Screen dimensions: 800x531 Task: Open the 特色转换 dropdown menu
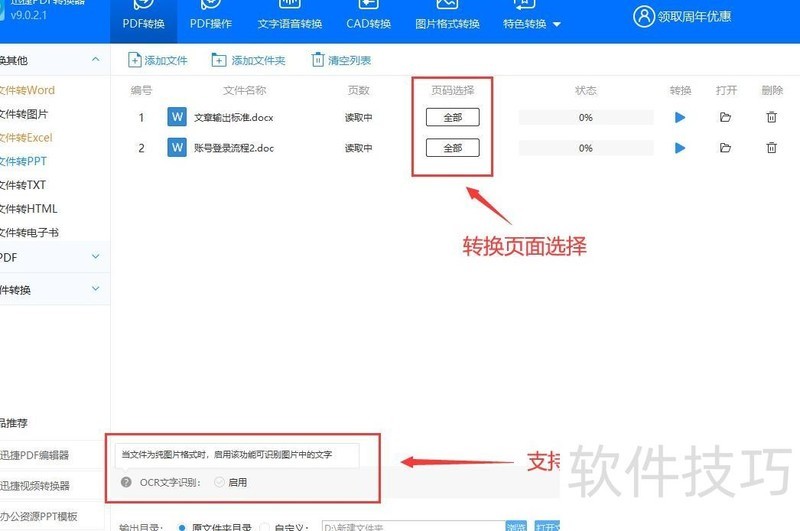click(531, 23)
